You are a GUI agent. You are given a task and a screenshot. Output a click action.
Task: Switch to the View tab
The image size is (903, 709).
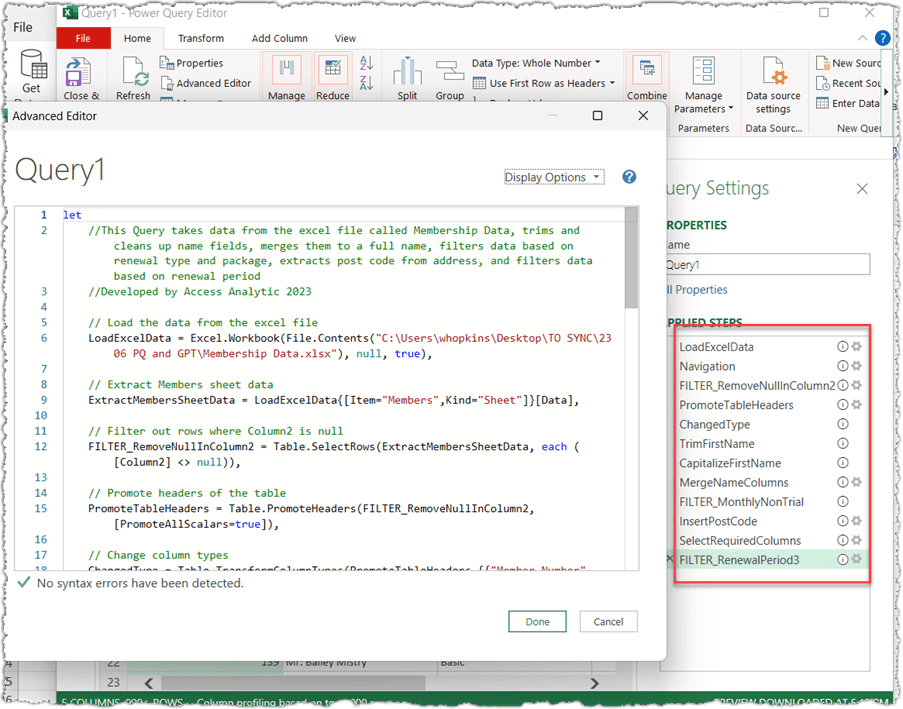click(x=345, y=38)
